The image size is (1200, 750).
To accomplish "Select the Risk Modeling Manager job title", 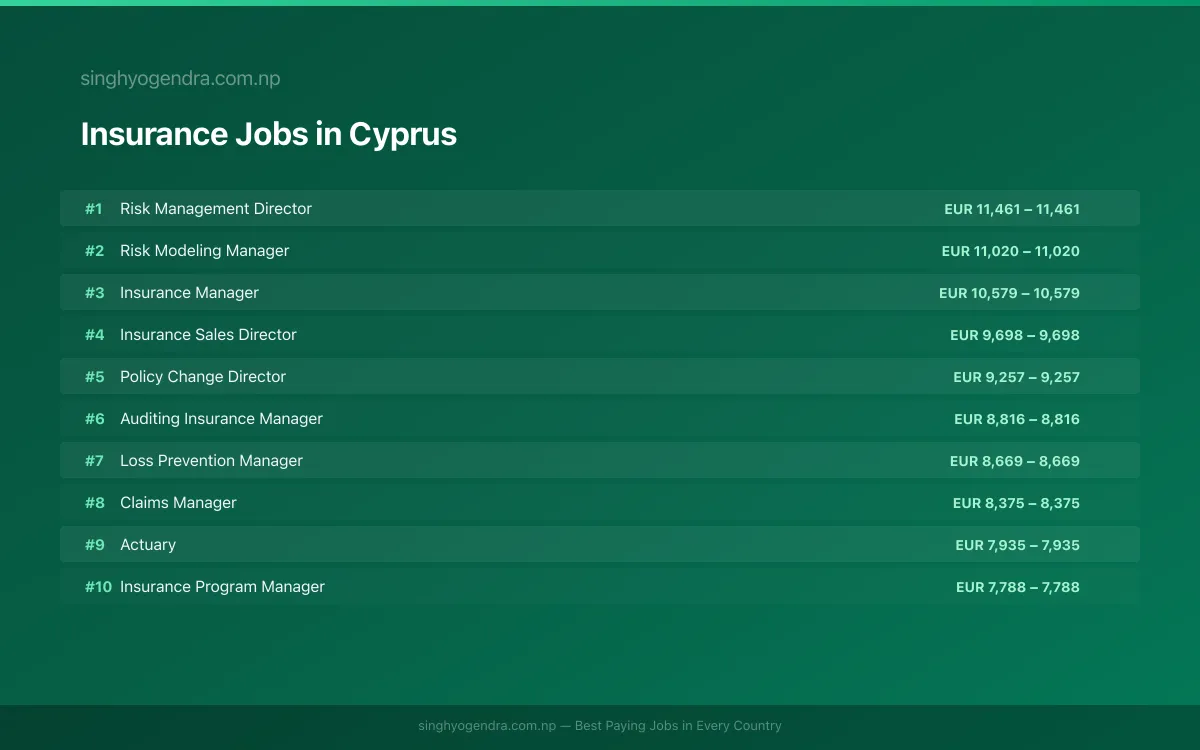I will [204, 251].
